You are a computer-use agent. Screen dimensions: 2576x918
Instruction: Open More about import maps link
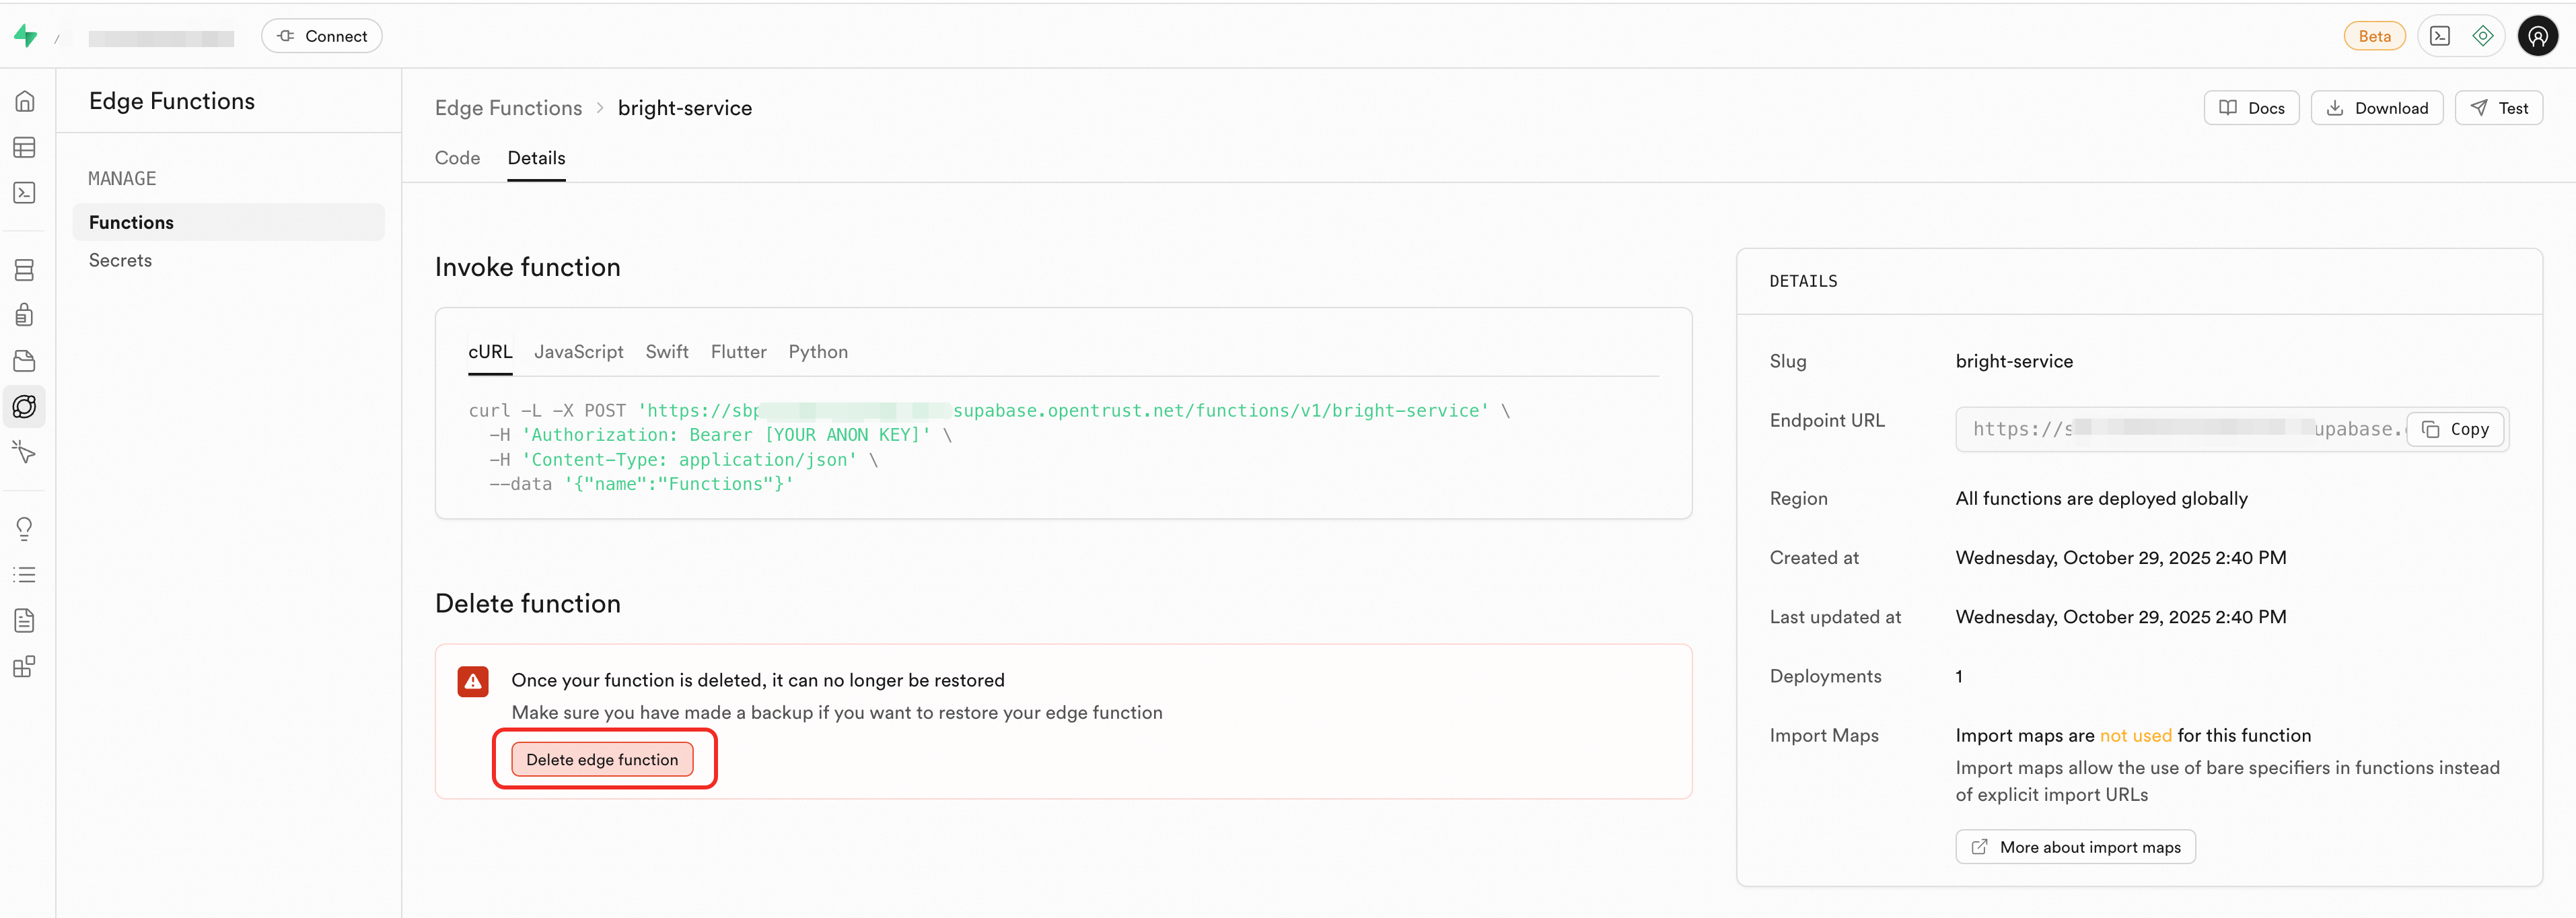2075,847
